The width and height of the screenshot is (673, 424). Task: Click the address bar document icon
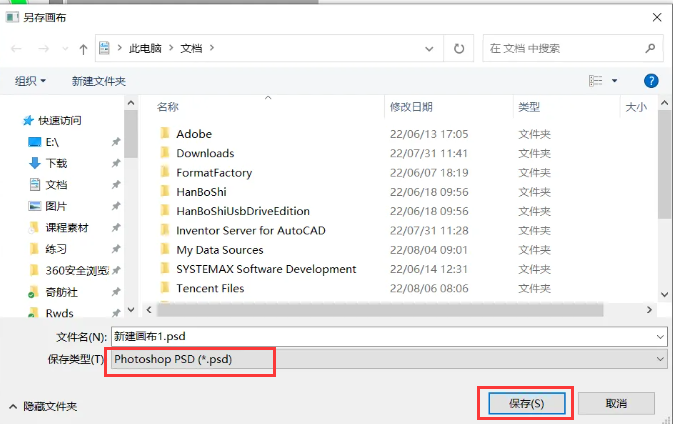click(104, 48)
